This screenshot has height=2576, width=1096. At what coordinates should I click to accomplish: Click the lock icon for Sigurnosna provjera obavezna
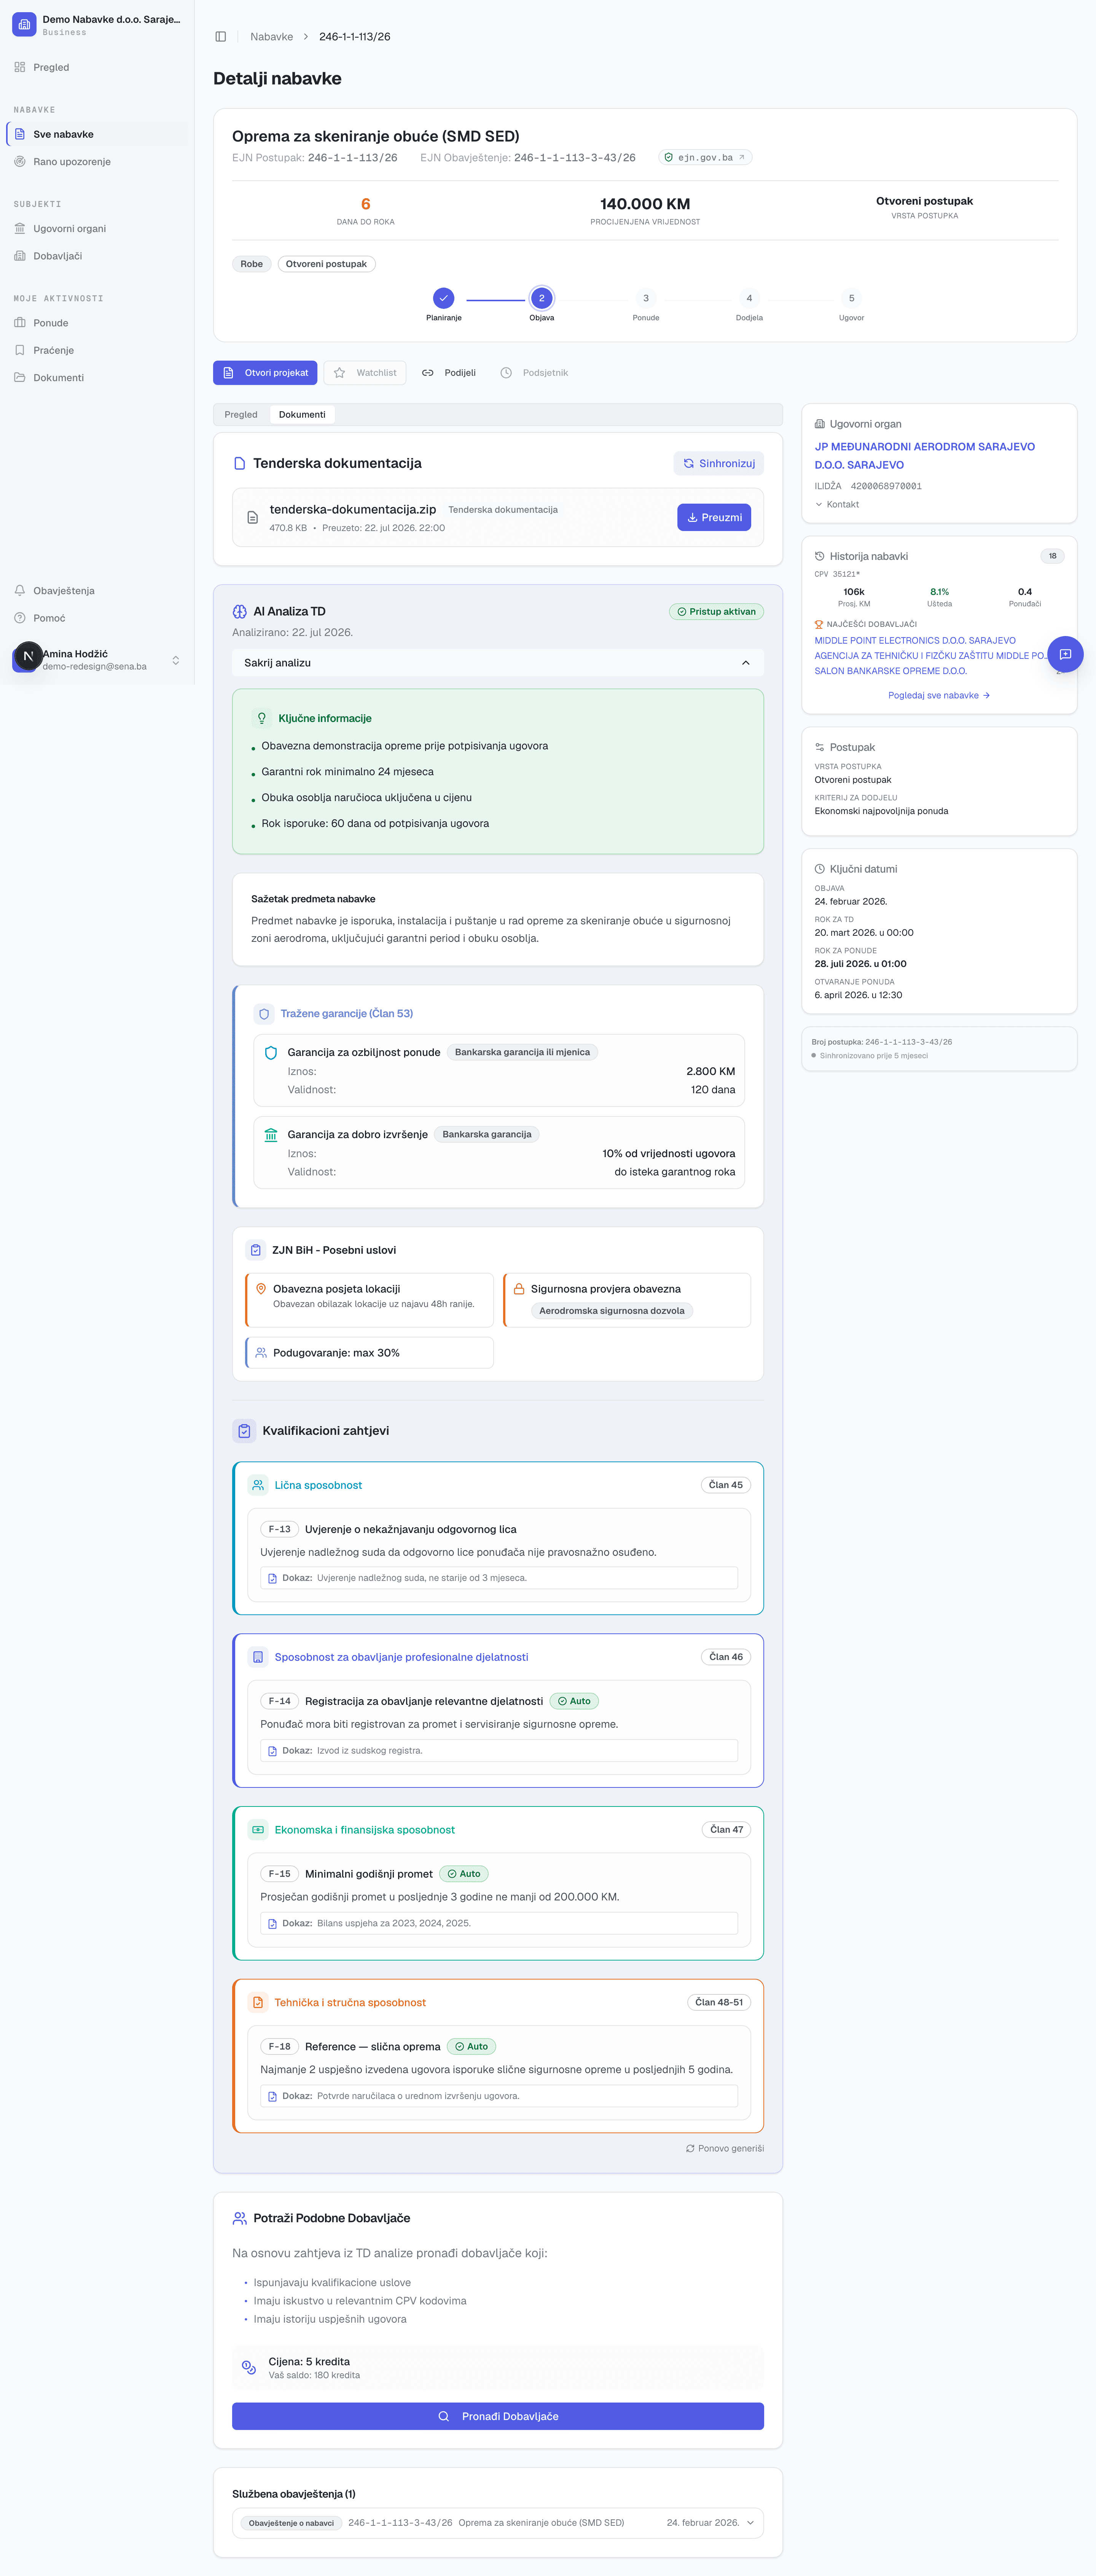(x=519, y=1289)
